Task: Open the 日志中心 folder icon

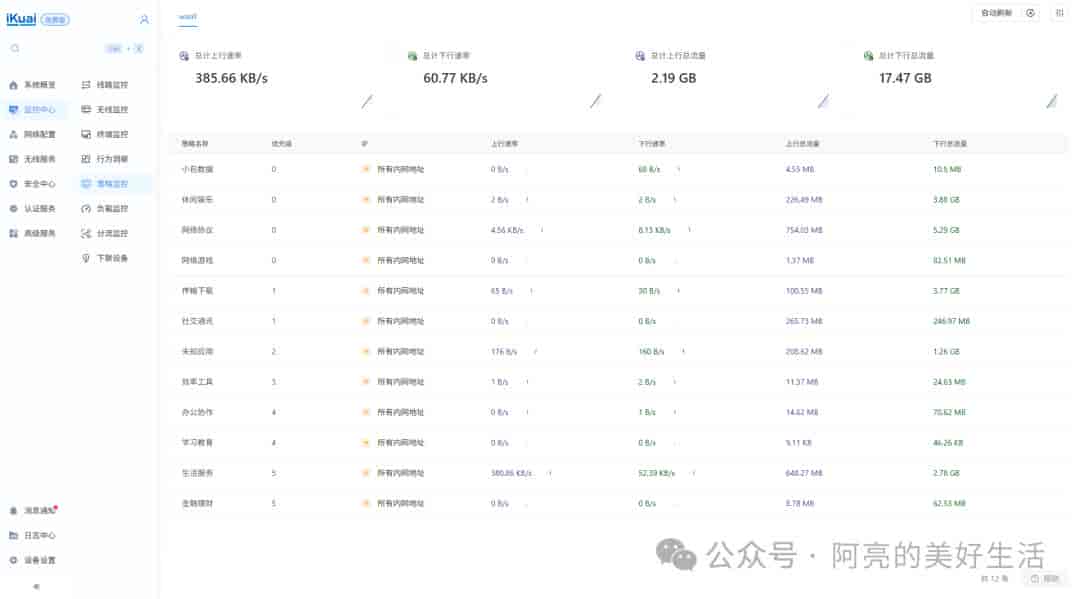Action: [13, 535]
